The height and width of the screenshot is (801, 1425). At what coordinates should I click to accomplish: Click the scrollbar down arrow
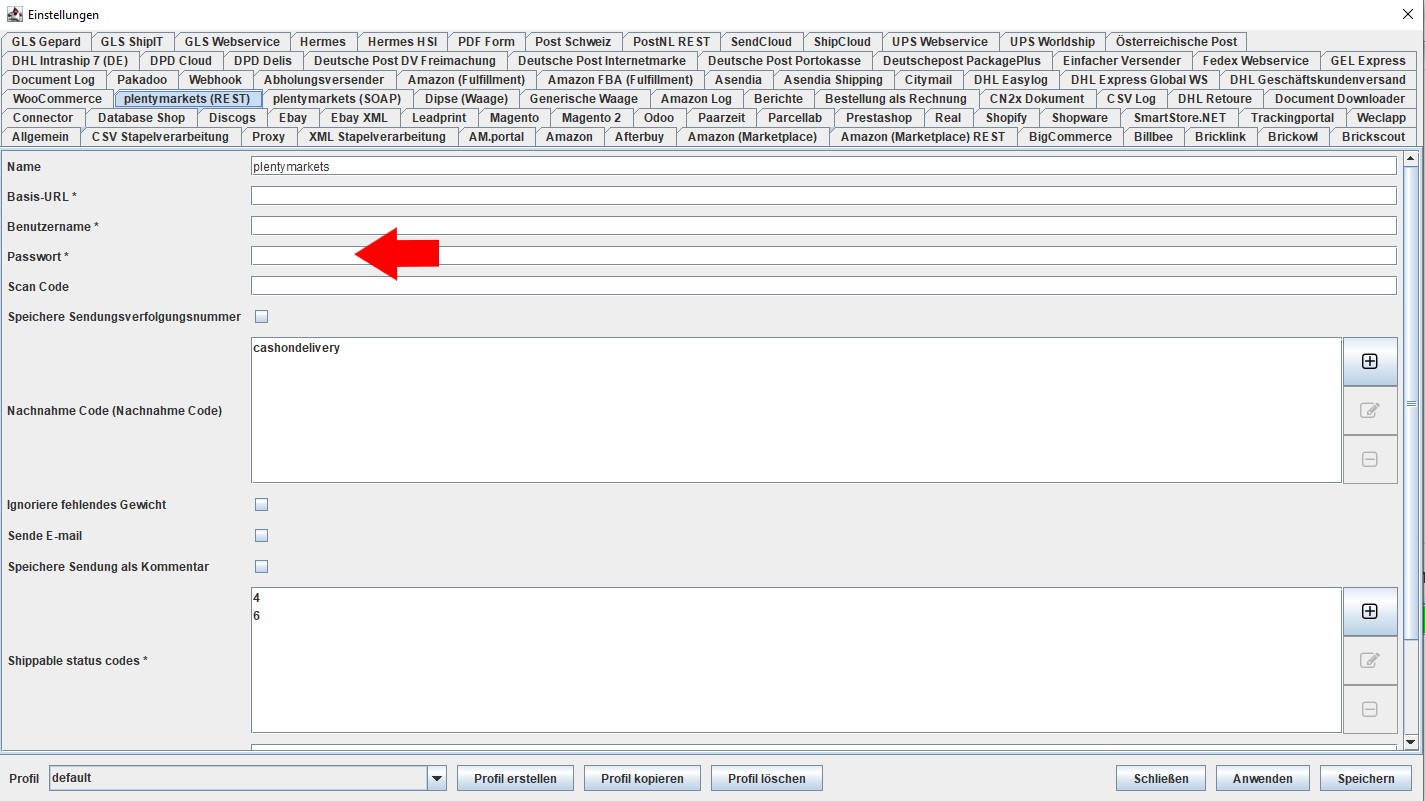coord(1411,742)
